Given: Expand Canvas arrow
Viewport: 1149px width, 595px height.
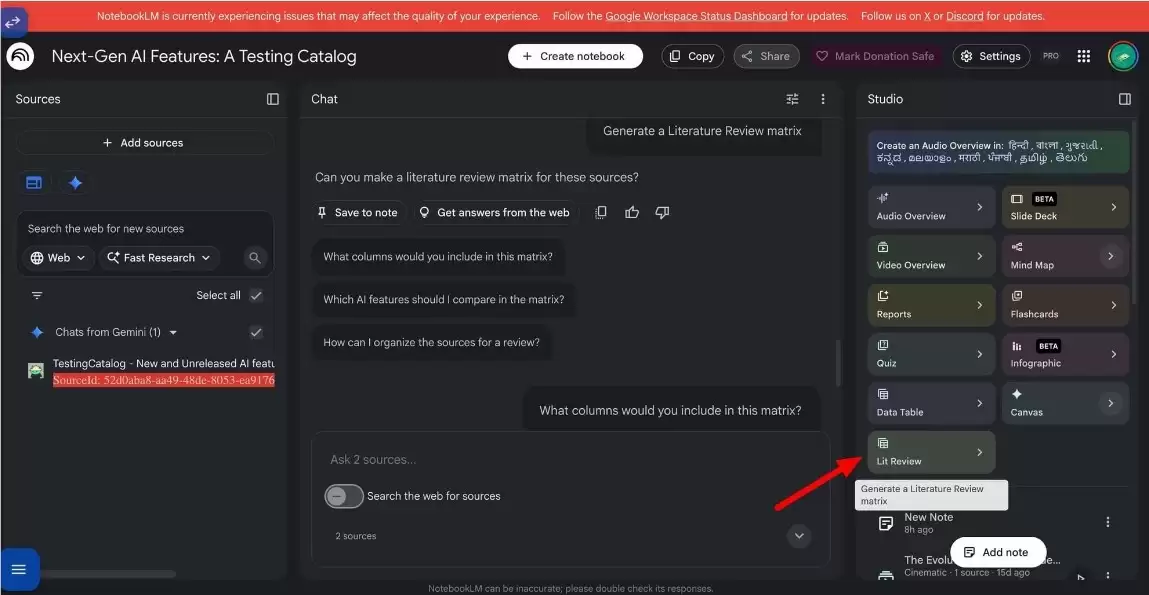Looking at the screenshot, I should pyautogui.click(x=1110, y=403).
